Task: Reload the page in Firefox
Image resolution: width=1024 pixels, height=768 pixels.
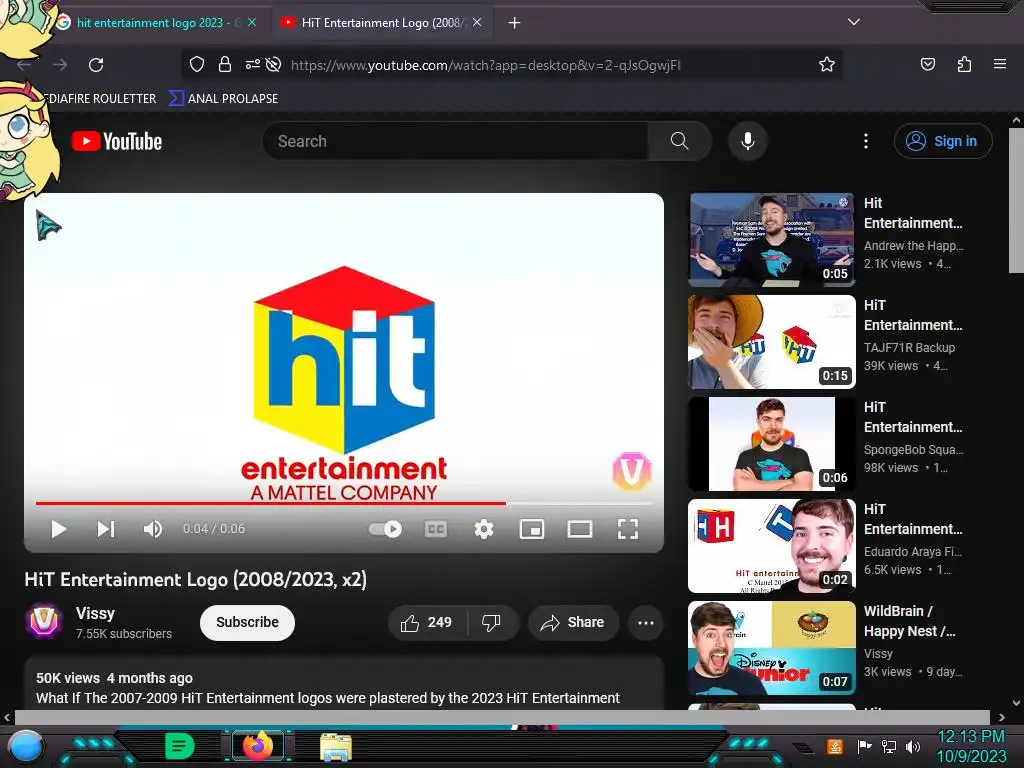Action: click(96, 65)
